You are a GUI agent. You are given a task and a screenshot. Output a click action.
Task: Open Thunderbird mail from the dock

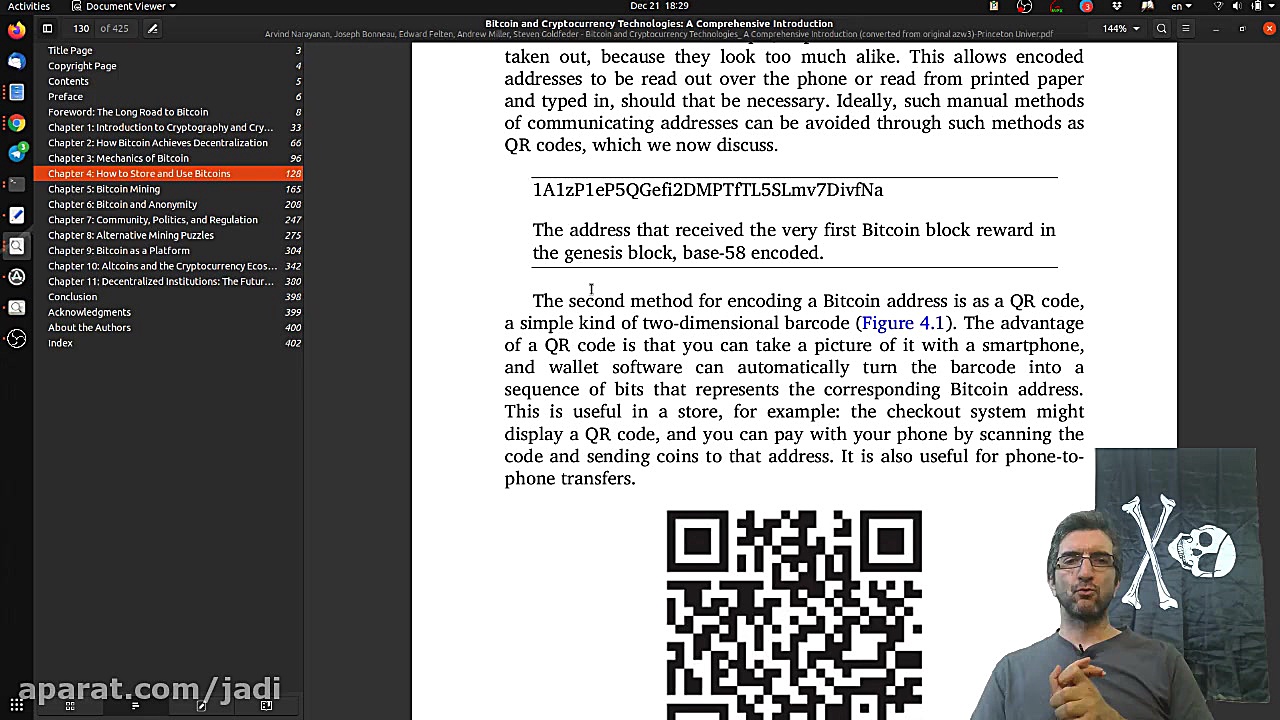tap(16, 61)
